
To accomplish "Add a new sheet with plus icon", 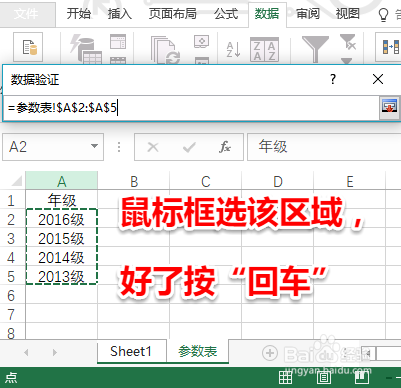I will click(270, 353).
